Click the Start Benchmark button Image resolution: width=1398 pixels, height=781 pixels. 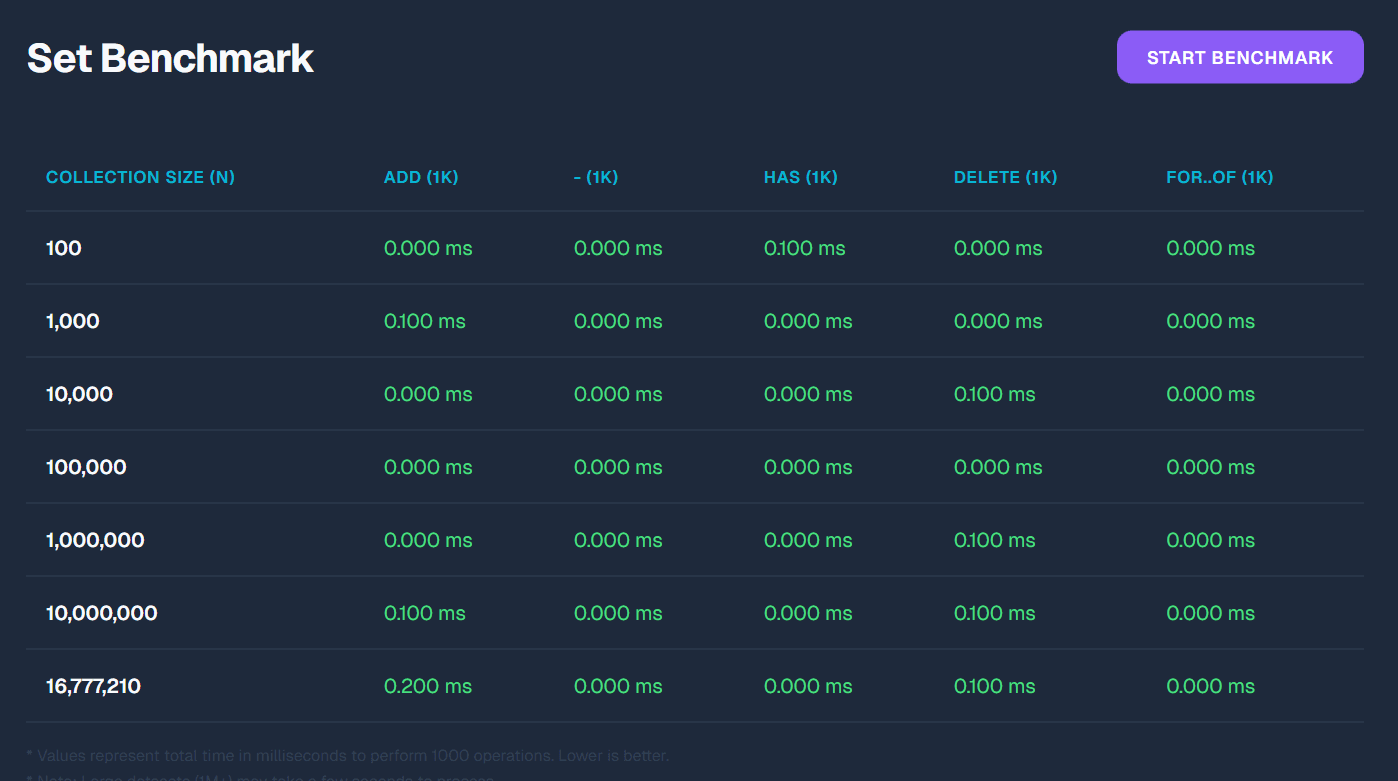[1239, 57]
